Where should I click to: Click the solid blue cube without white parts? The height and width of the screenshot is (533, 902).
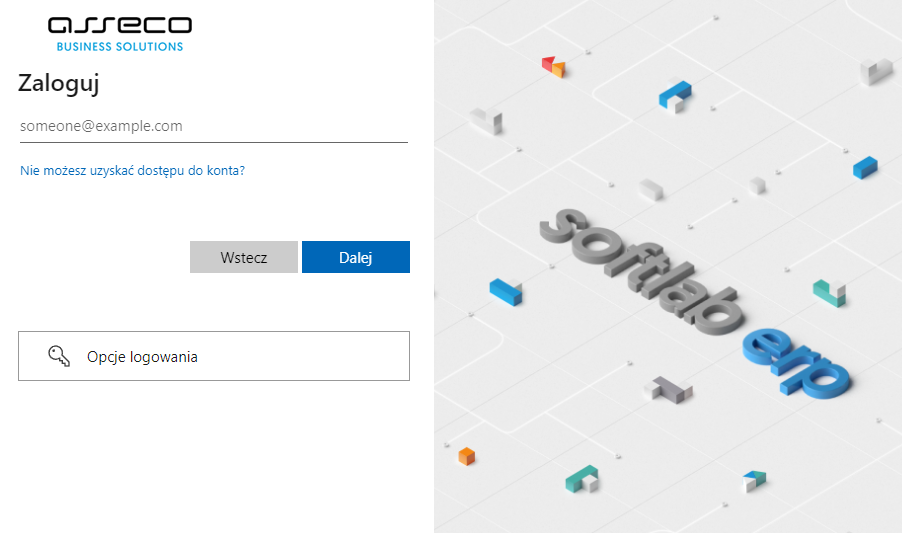click(x=864, y=167)
